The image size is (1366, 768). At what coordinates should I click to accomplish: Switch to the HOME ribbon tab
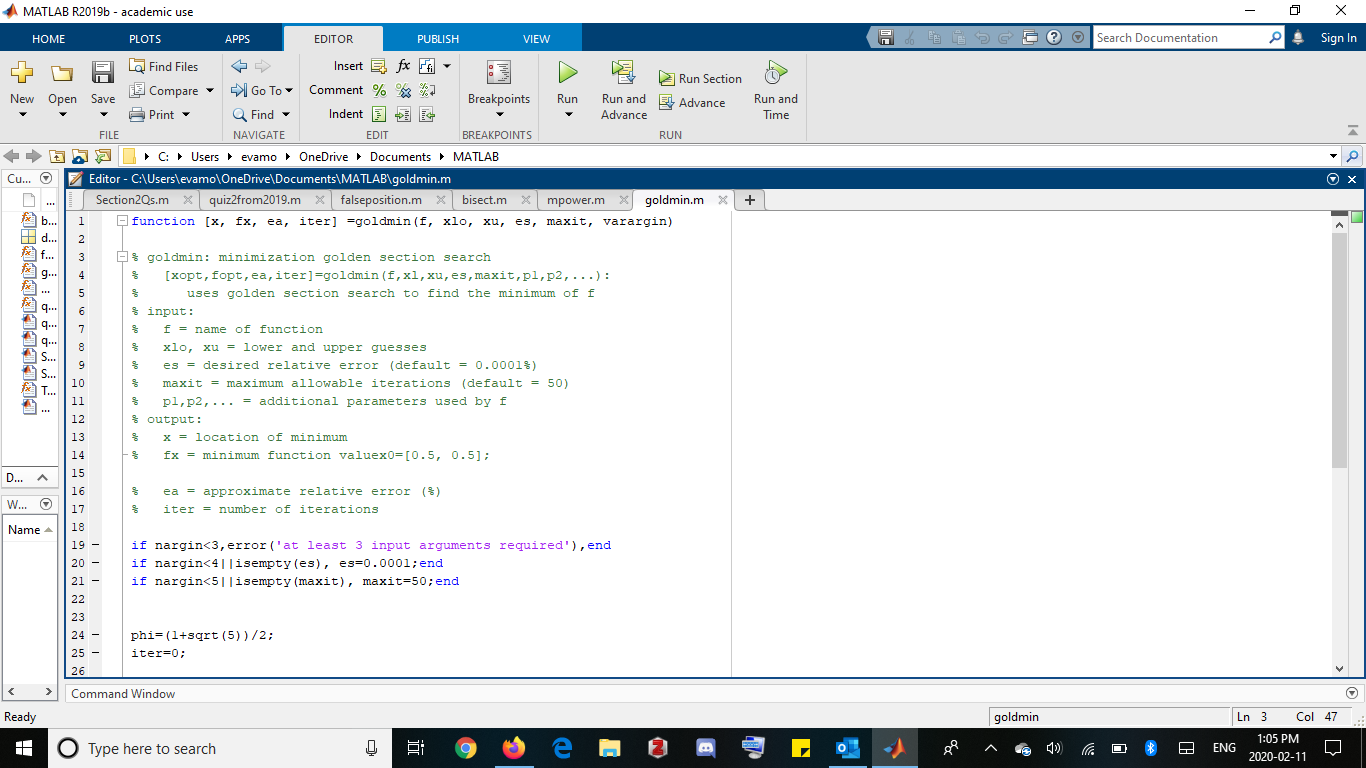click(x=48, y=39)
